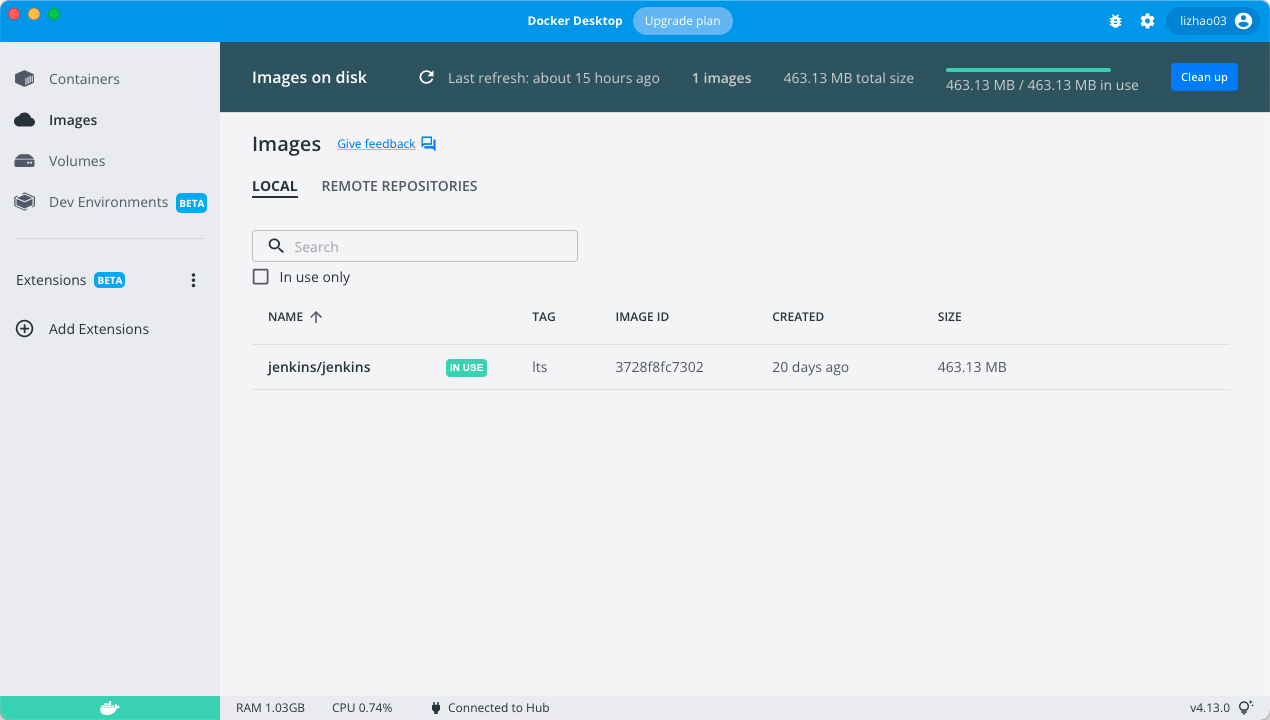Switch to the REMOTE REPOSITORIES tab
1270x720 pixels.
pyautogui.click(x=399, y=186)
